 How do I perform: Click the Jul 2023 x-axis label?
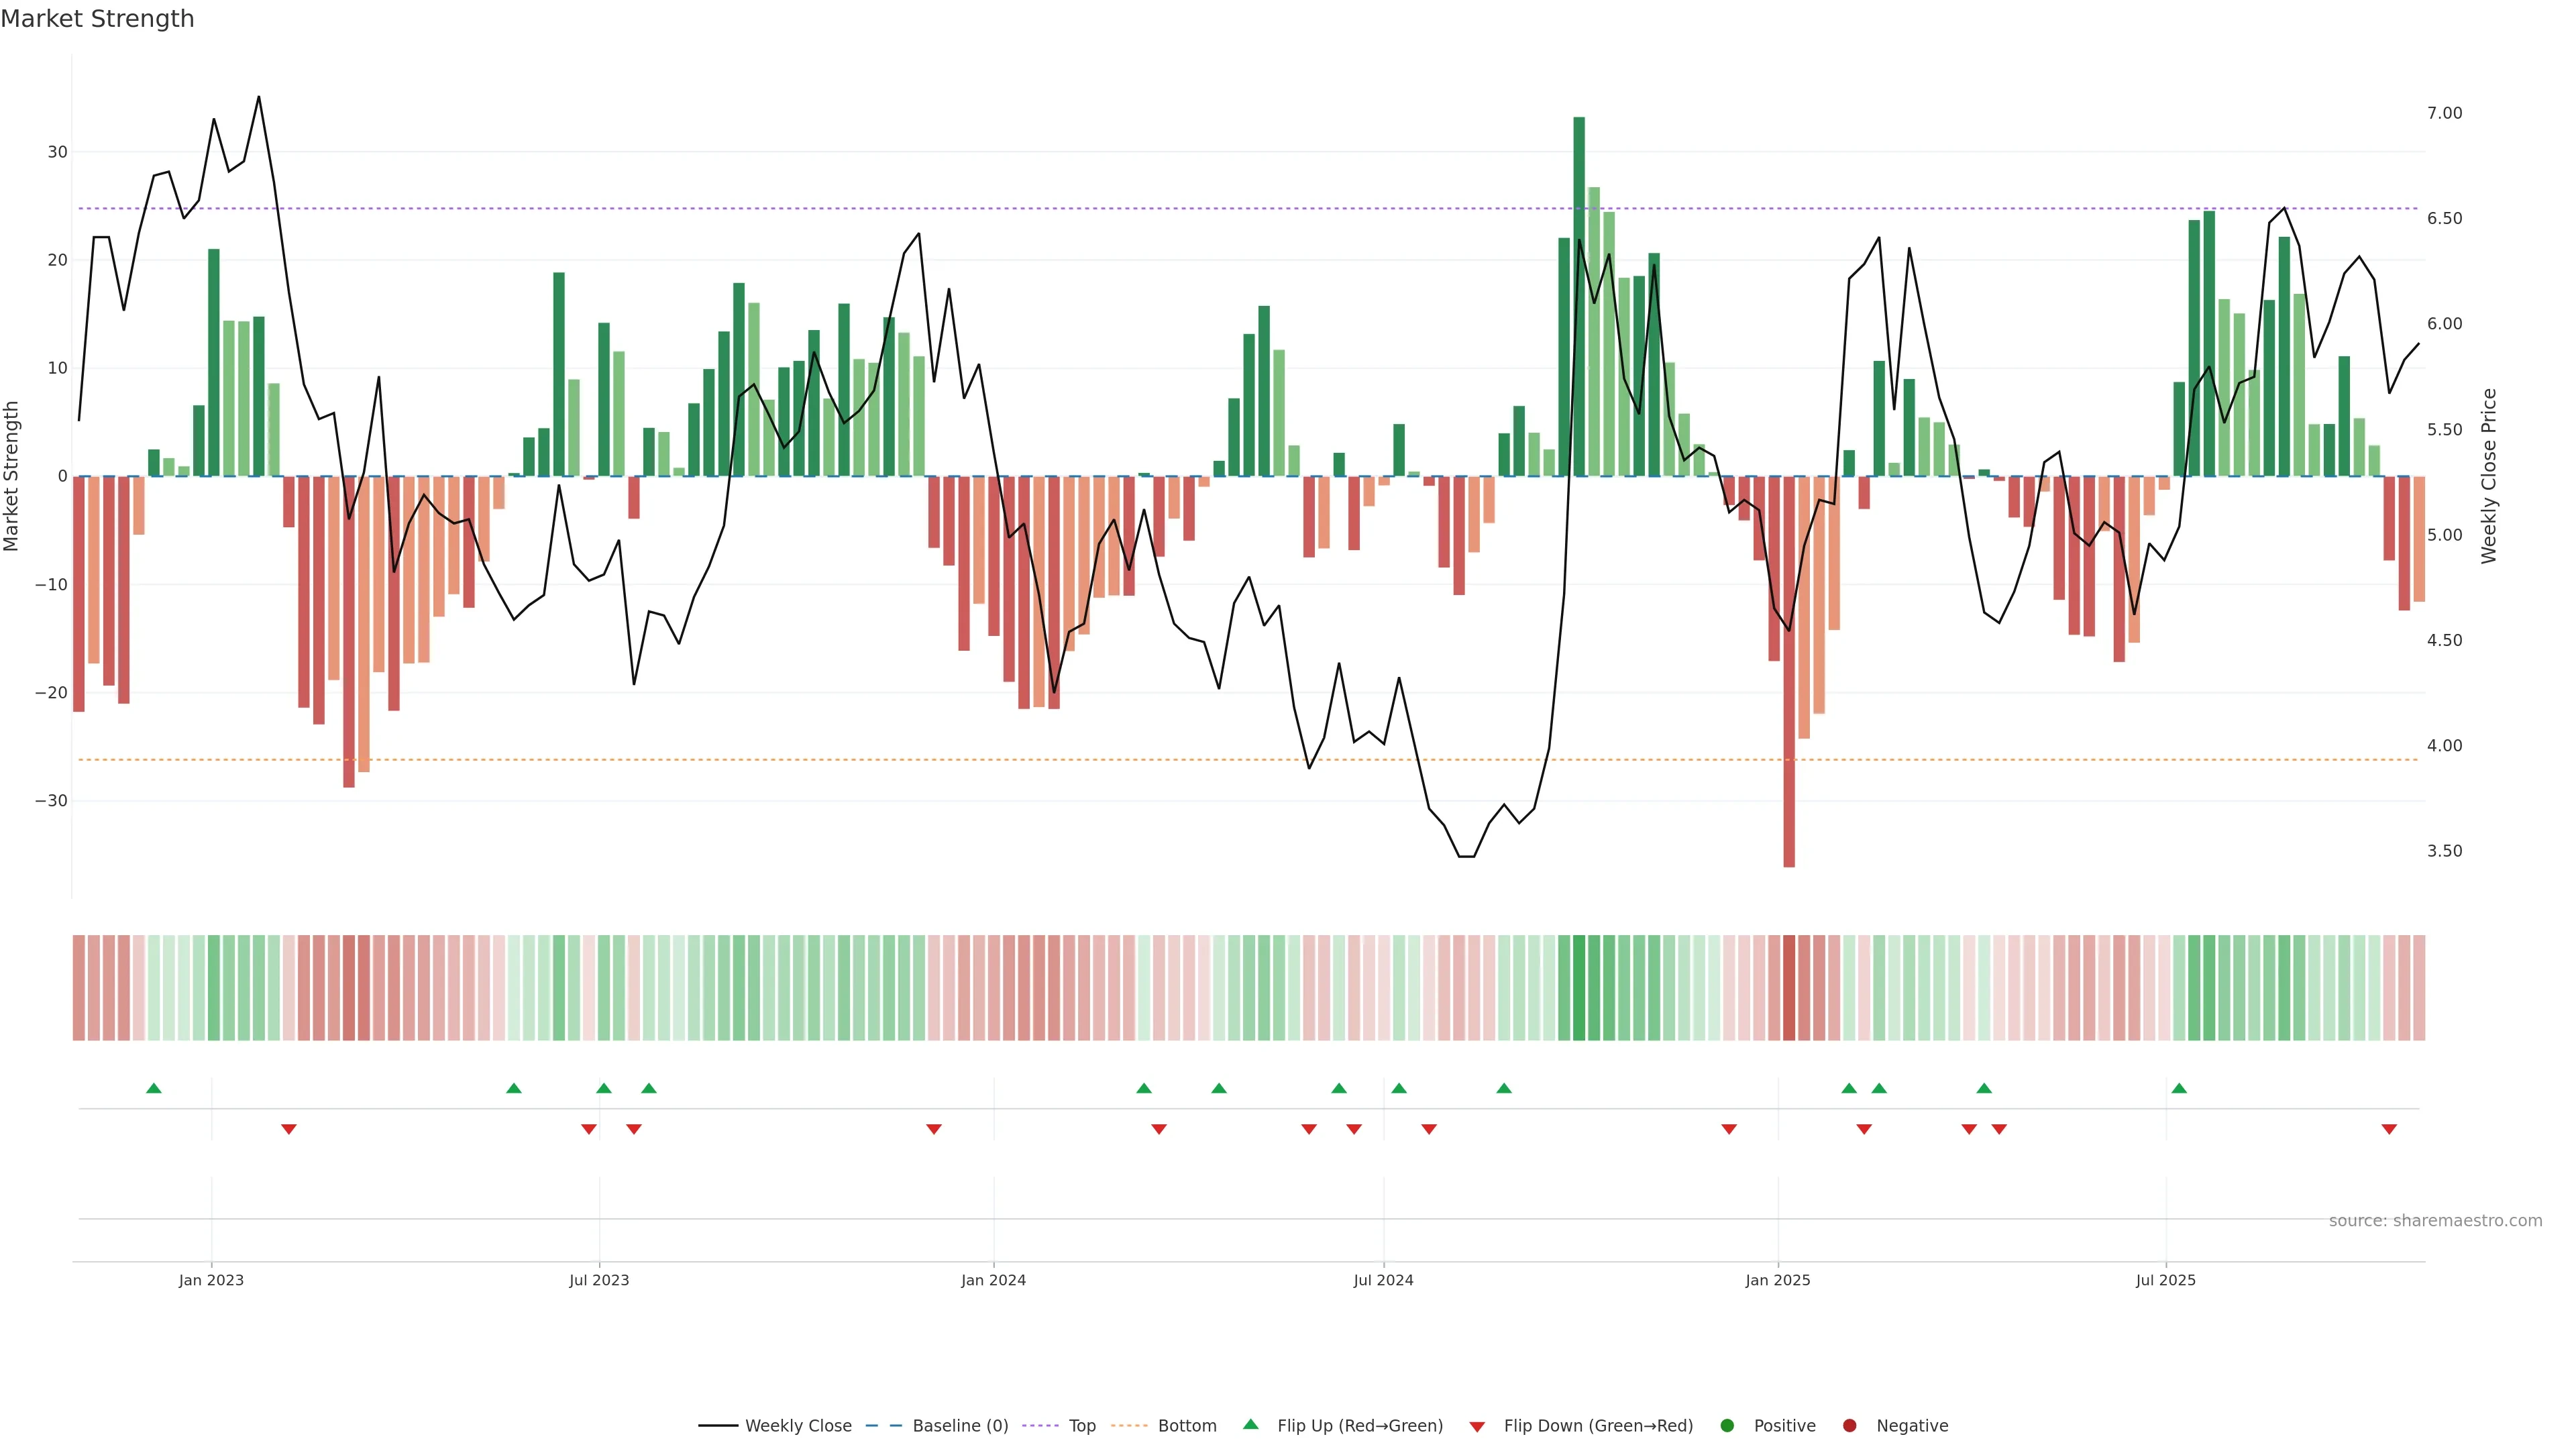click(x=599, y=1280)
